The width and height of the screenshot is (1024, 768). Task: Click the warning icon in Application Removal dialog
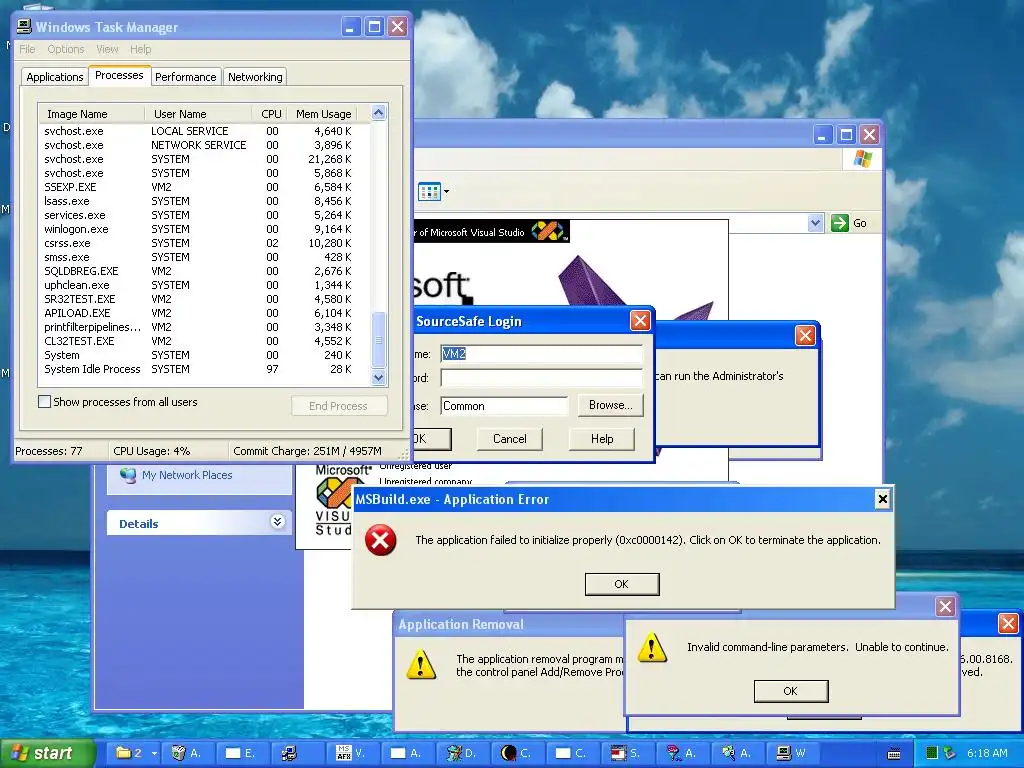pos(421,665)
